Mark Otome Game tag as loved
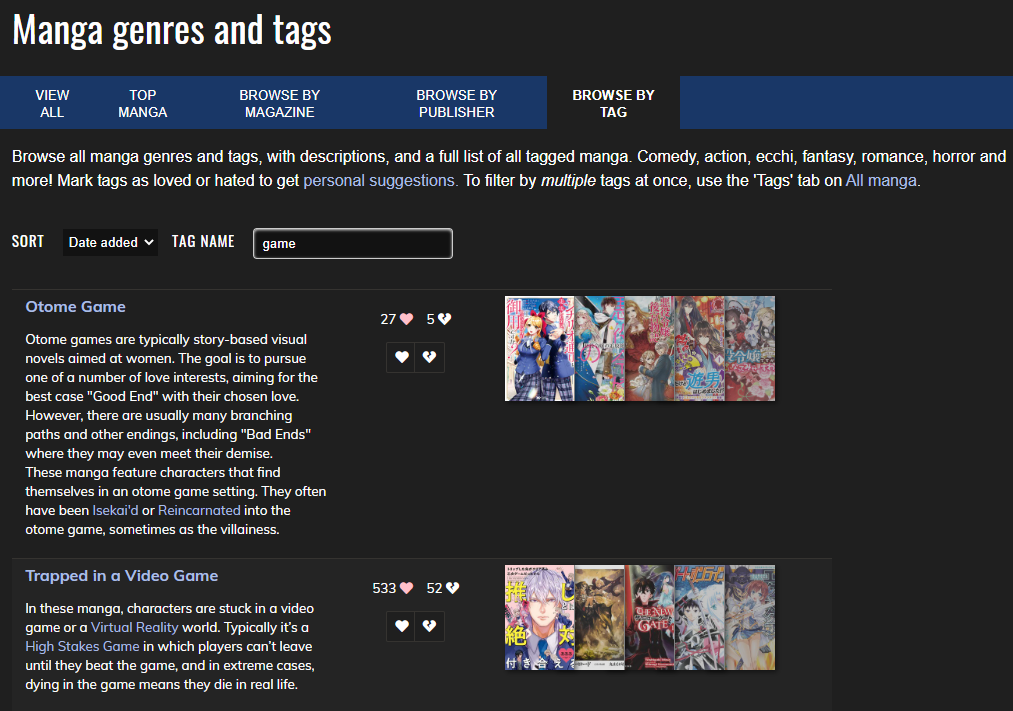This screenshot has height=711, width=1013. click(401, 357)
